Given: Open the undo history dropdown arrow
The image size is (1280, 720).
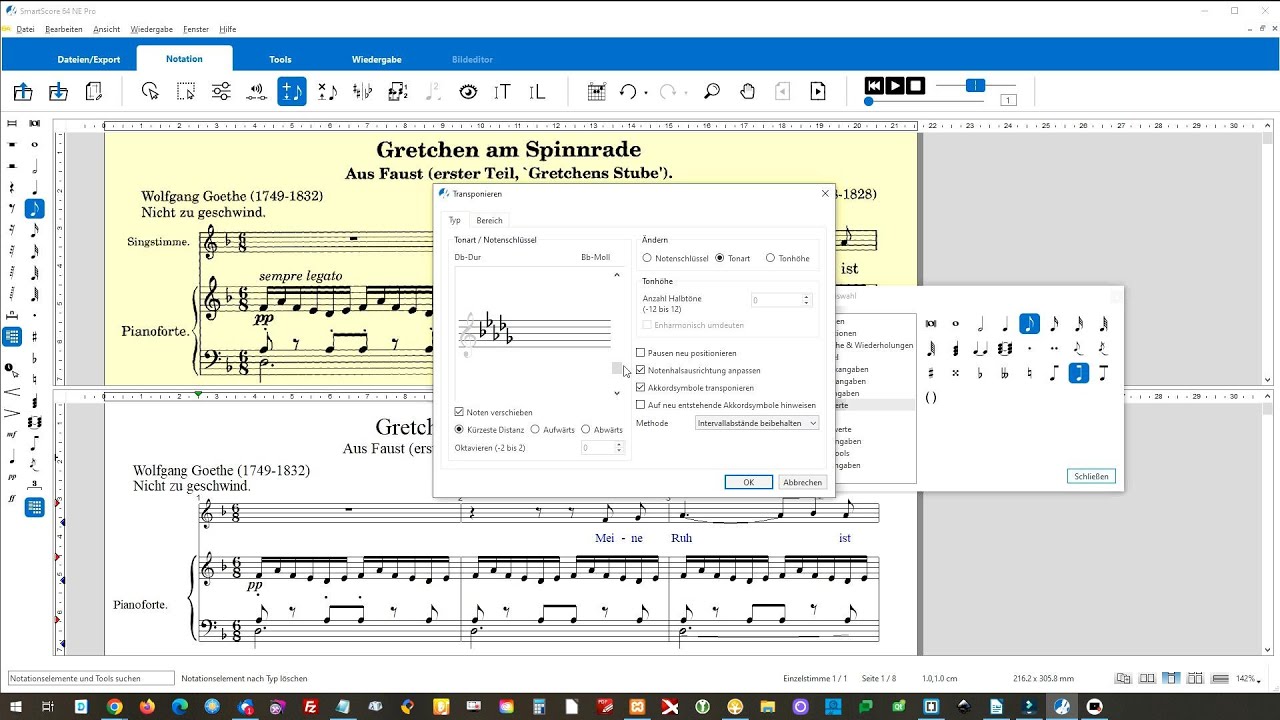Looking at the screenshot, I should (646, 93).
